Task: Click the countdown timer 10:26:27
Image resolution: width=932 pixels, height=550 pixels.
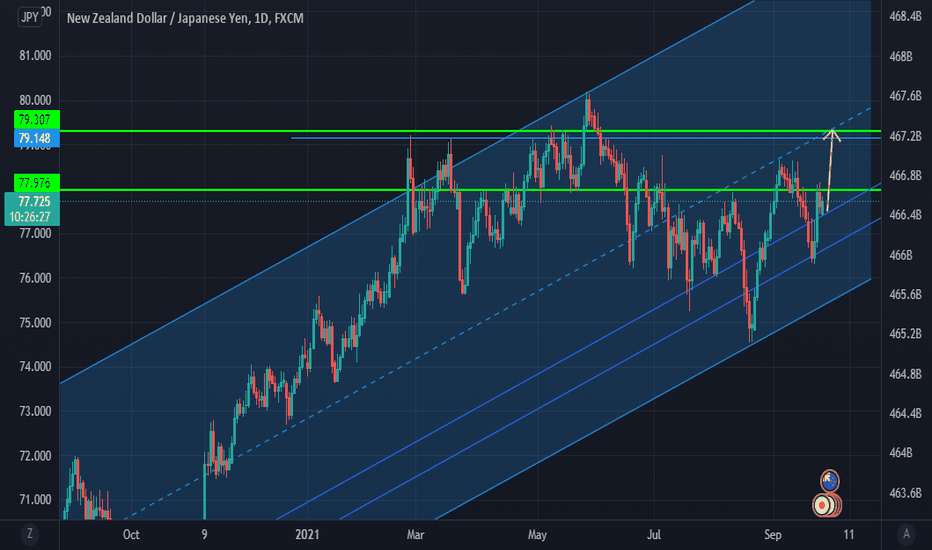Action: click(x=30, y=217)
